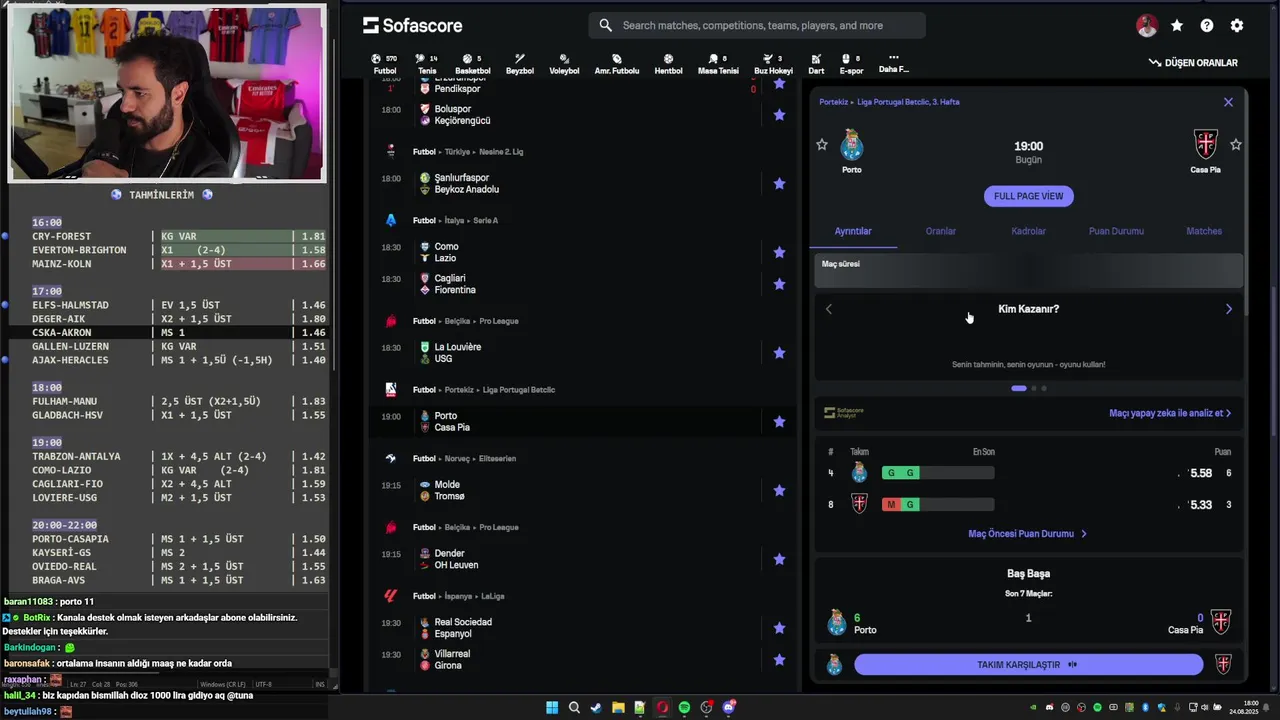
Task: Open Spotify from the taskbar
Action: 684,707
